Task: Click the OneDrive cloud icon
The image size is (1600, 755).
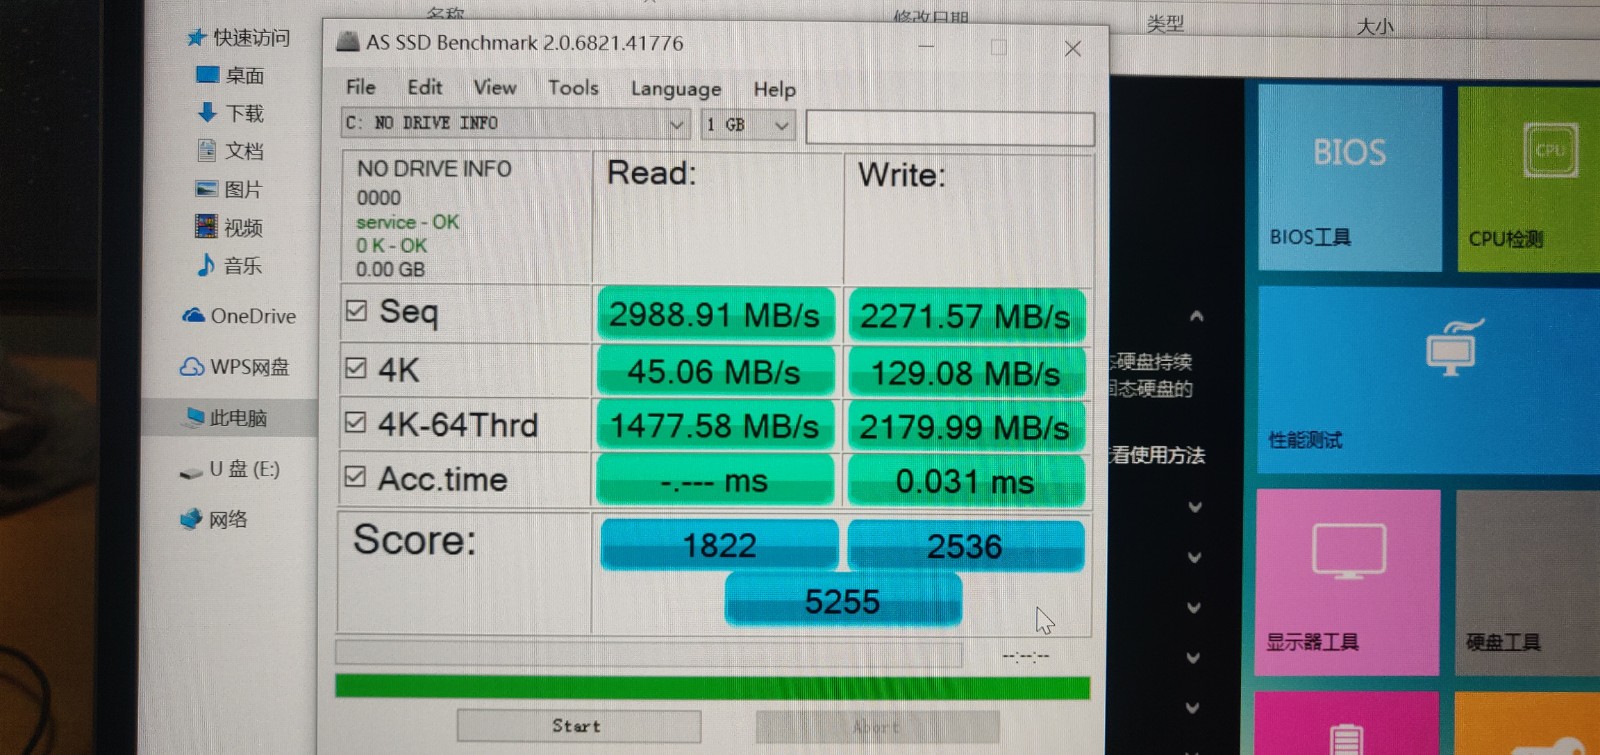Action: tap(193, 316)
